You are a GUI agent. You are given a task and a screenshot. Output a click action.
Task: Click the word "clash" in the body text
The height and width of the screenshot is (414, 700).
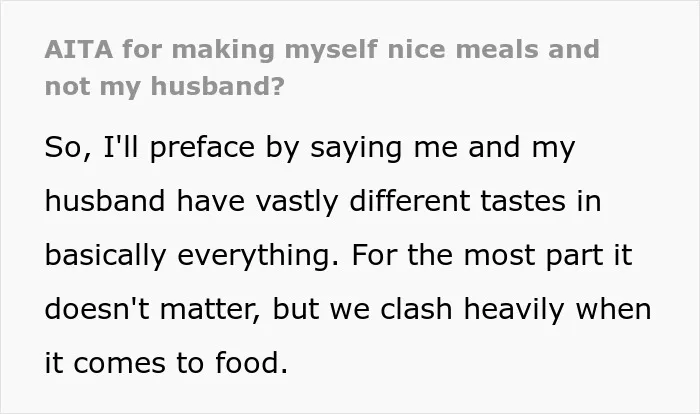click(x=416, y=309)
